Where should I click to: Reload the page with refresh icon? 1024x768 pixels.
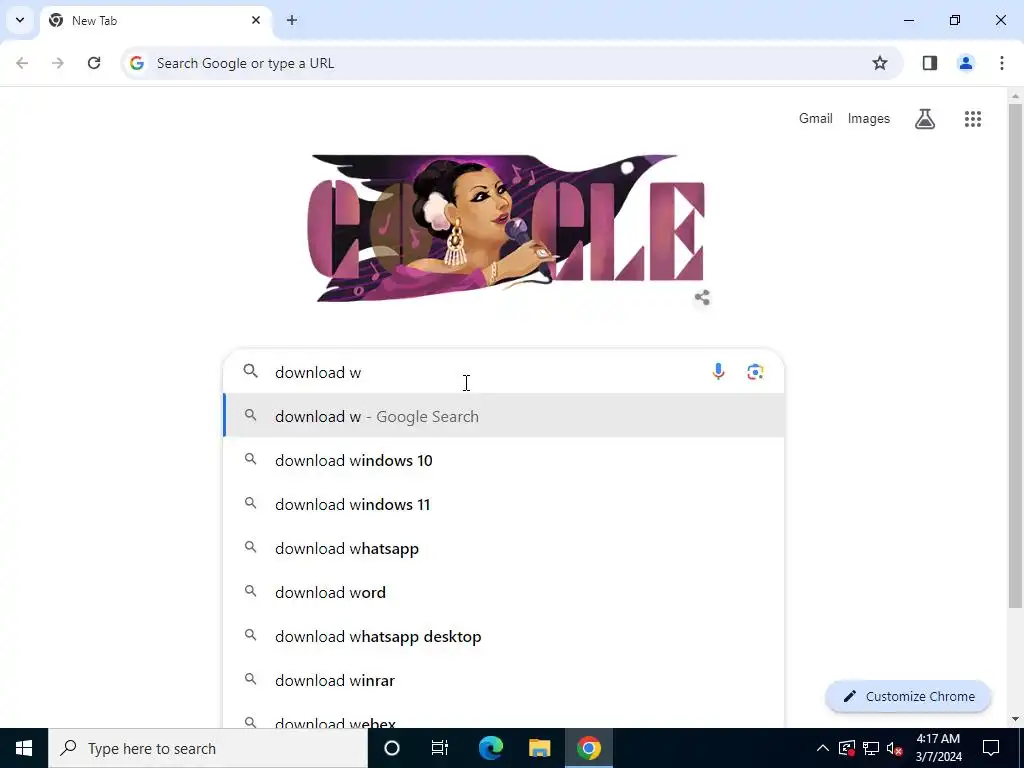click(94, 63)
